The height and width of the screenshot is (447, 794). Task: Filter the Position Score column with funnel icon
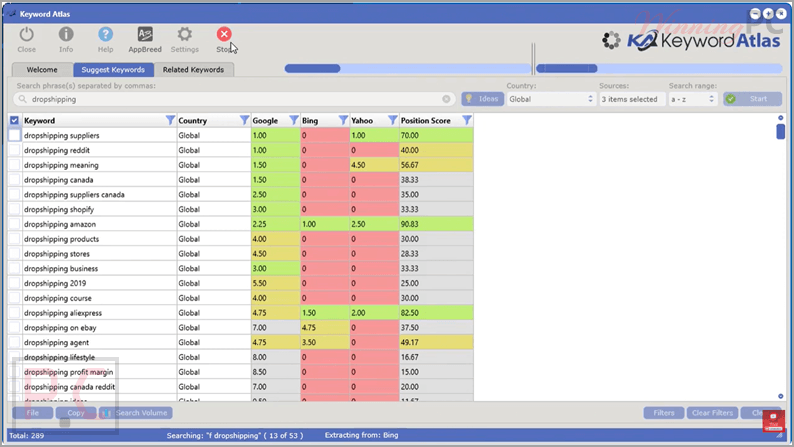(x=467, y=120)
